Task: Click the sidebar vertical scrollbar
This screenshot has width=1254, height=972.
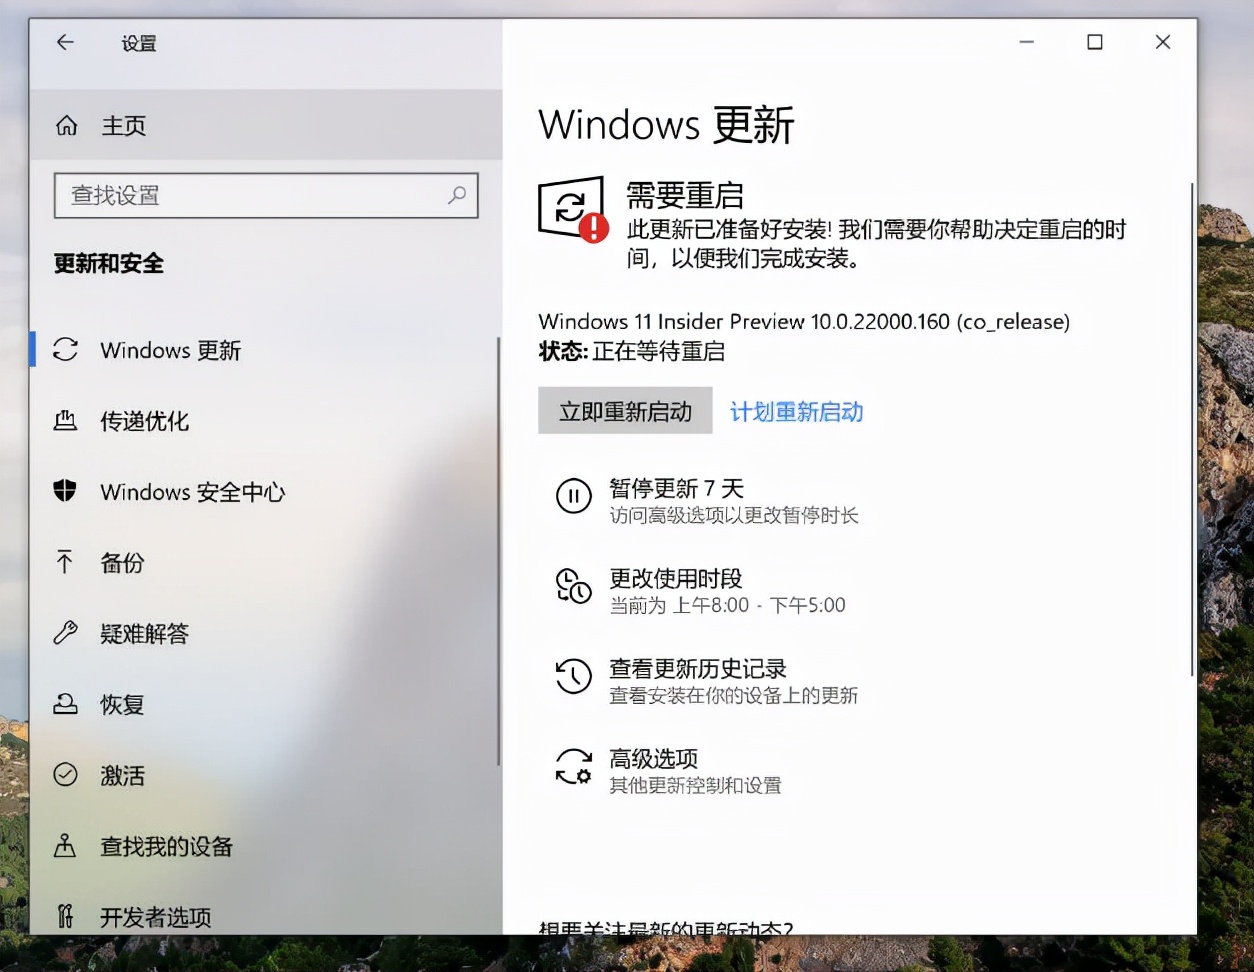Action: [x=498, y=550]
